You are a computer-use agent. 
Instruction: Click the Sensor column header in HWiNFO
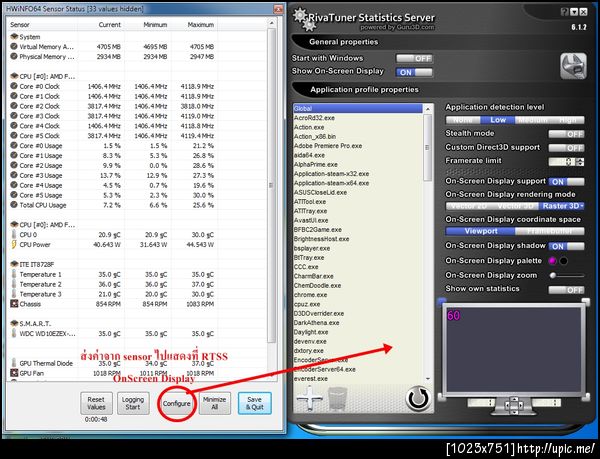pyautogui.click(x=42, y=25)
